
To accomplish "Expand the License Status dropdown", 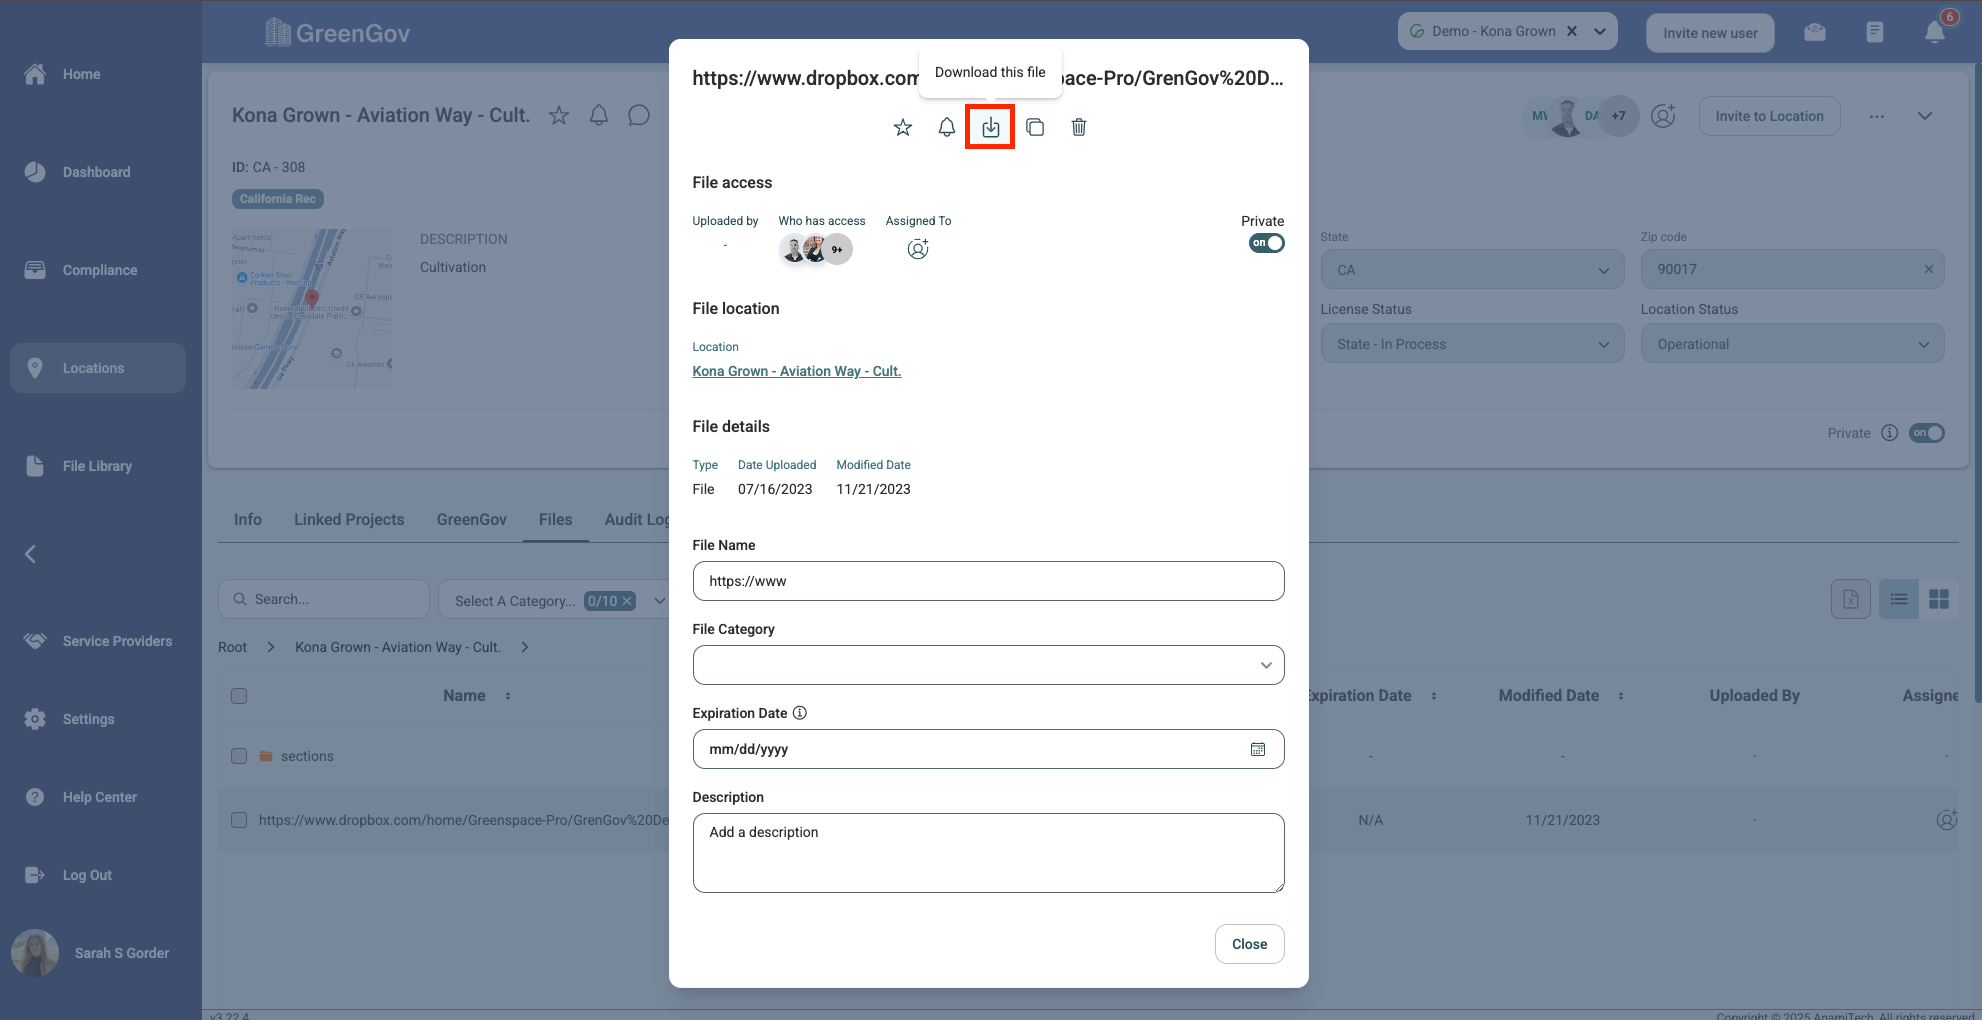I will click(x=1472, y=344).
